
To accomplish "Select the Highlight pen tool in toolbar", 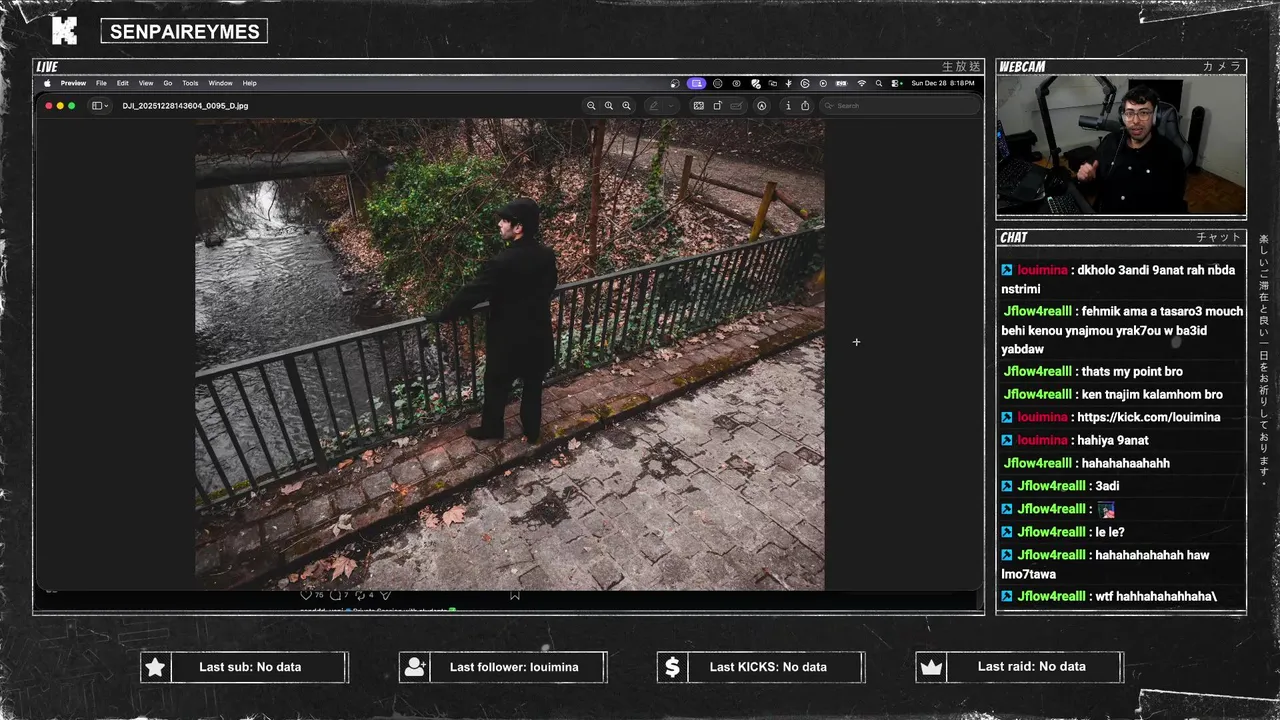I will (653, 105).
